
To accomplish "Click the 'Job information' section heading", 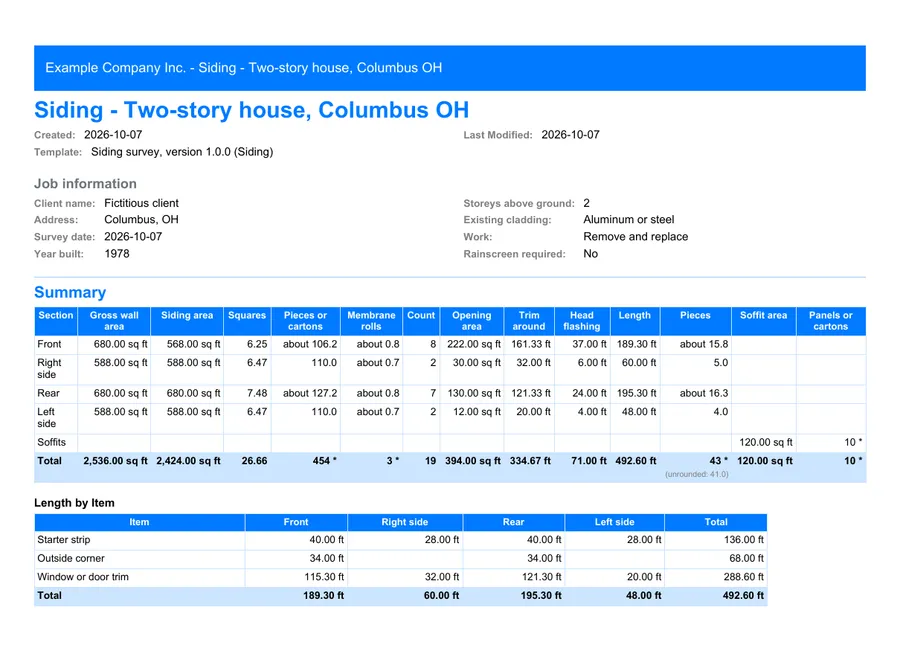I will 85,184.
